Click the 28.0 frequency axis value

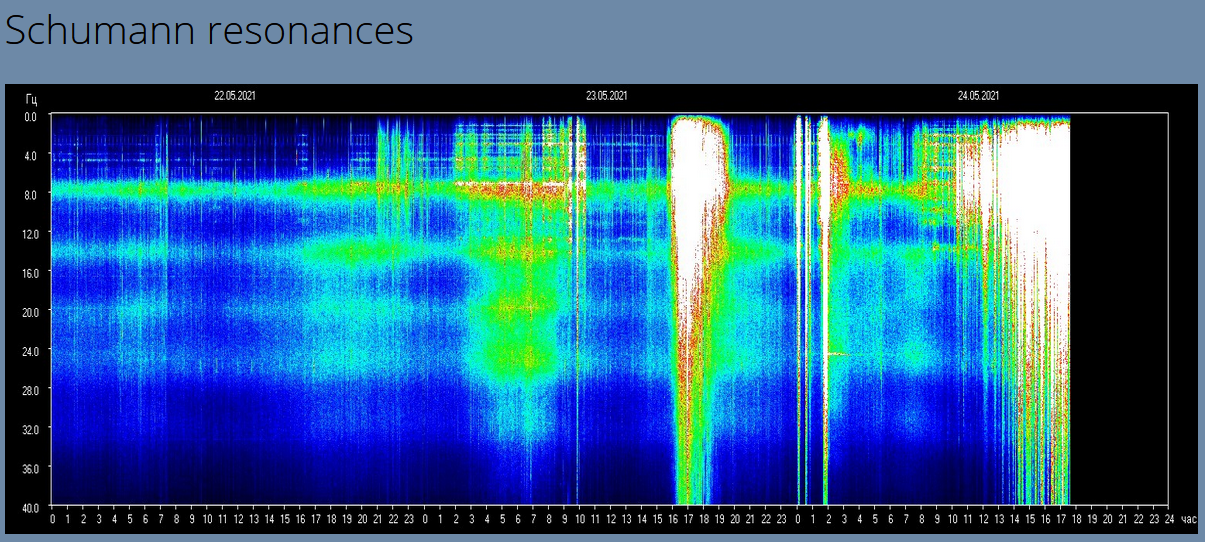point(29,389)
